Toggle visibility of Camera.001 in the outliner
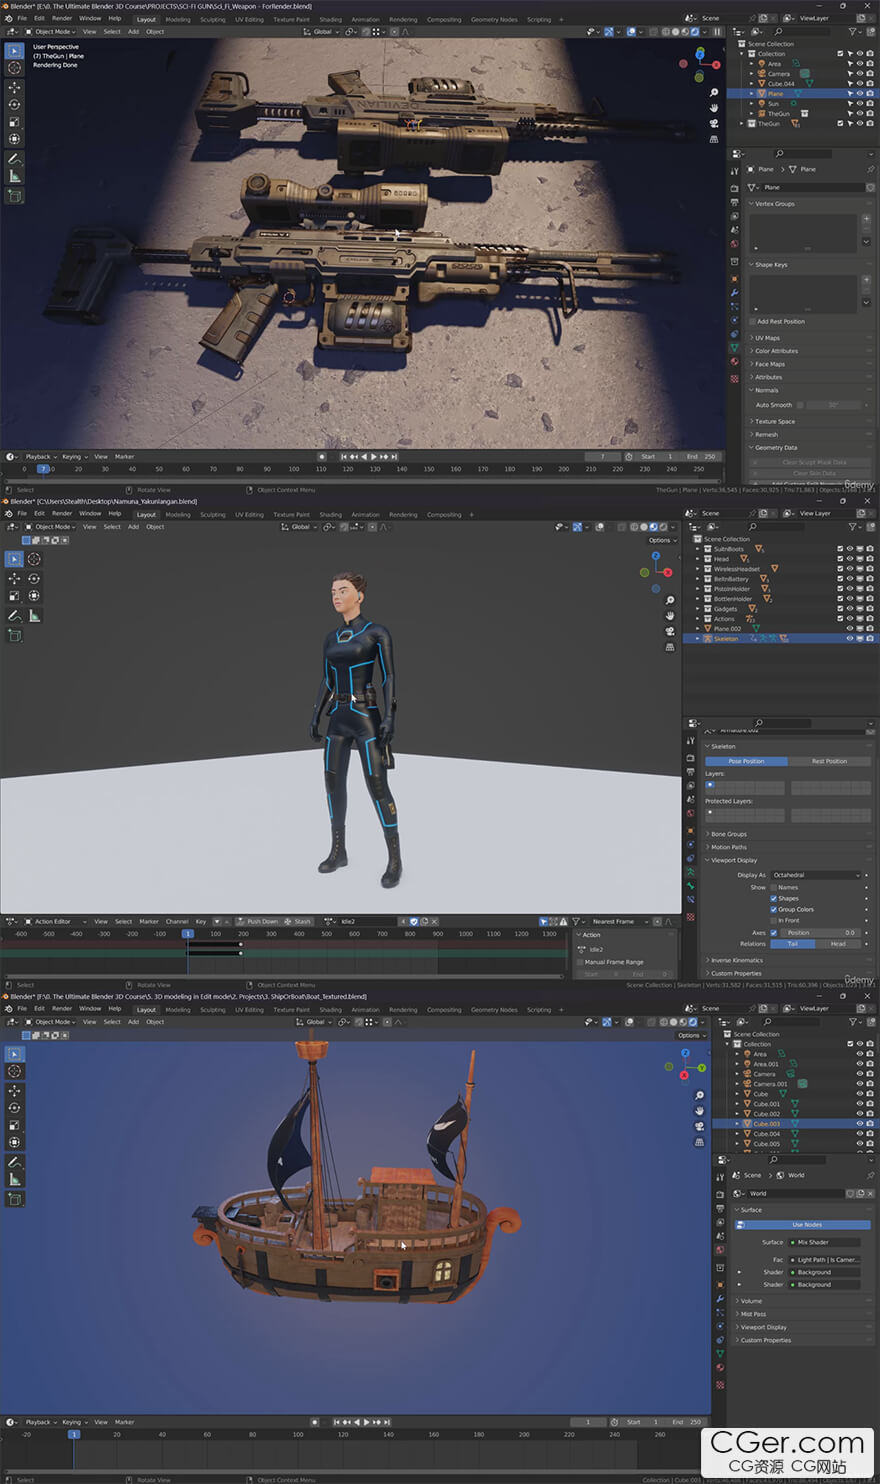This screenshot has width=880, height=1484. [859, 1084]
